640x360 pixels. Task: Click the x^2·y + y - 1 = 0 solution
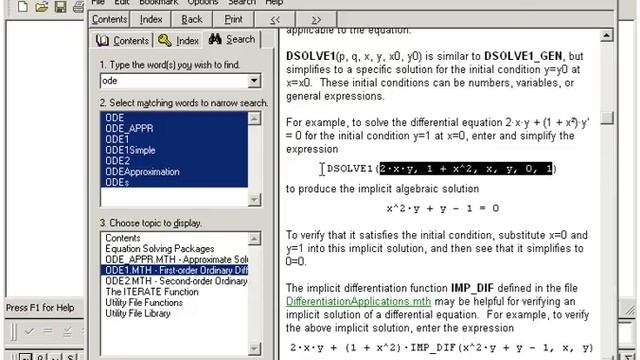pos(443,209)
